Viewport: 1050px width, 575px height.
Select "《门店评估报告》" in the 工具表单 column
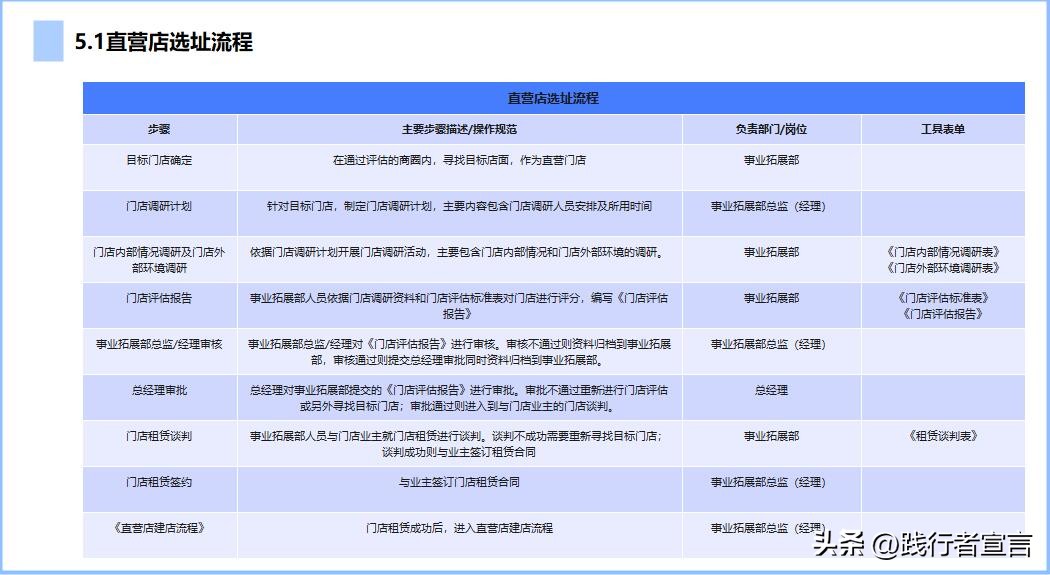click(943, 314)
